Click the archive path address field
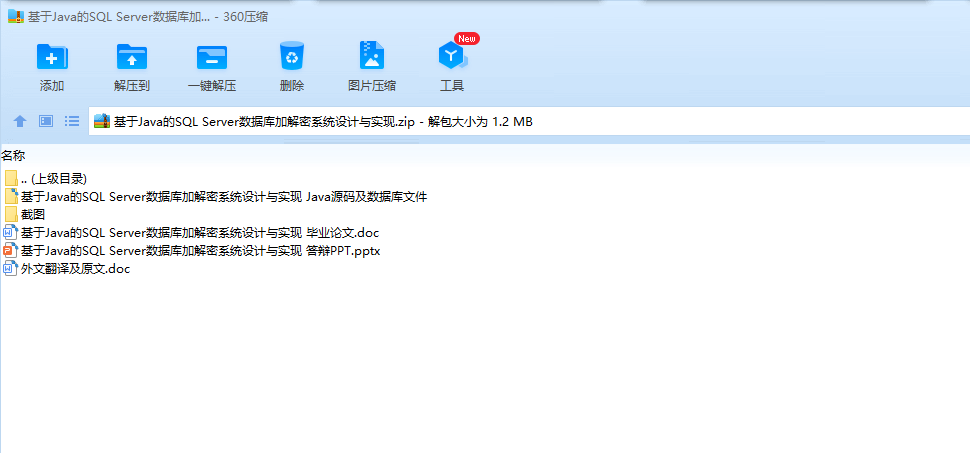The image size is (970, 453). tap(530, 121)
